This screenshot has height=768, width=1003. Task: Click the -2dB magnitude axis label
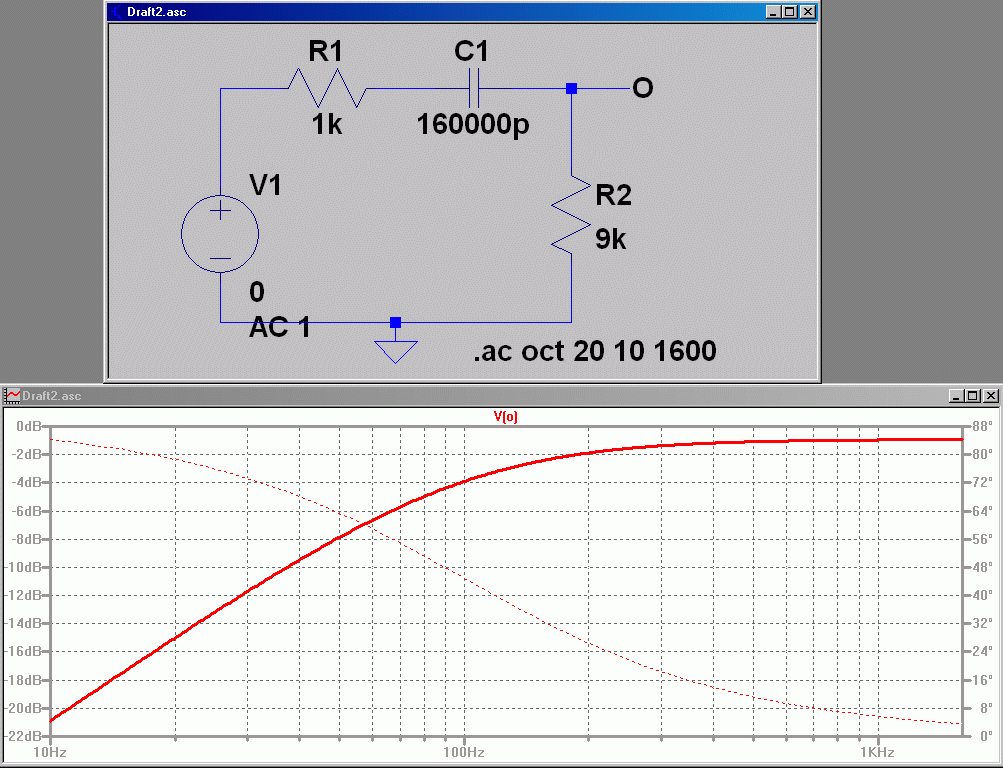click(28, 454)
